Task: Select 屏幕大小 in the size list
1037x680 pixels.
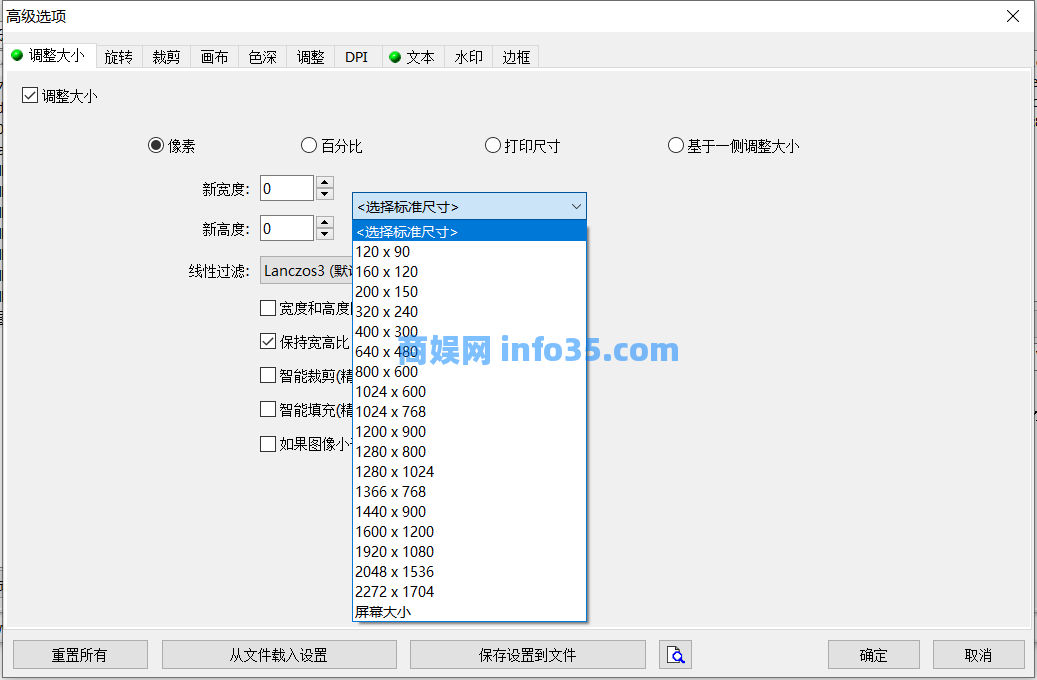Action: 383,611
